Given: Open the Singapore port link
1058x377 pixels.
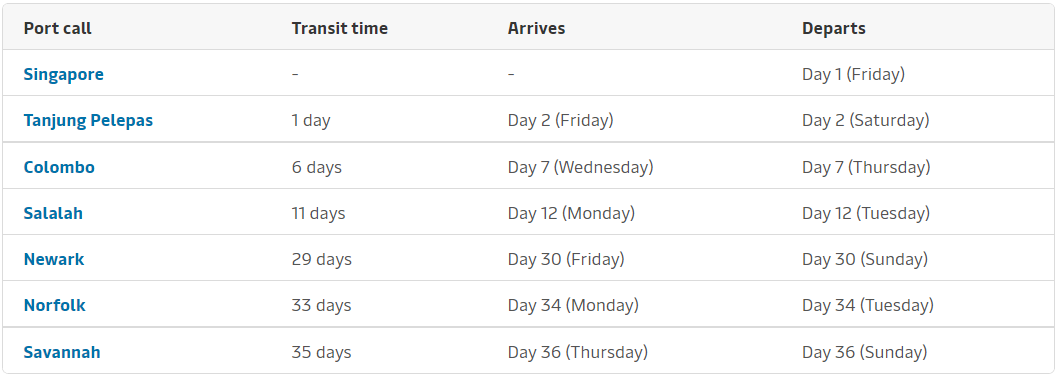Looking at the screenshot, I should pos(63,74).
